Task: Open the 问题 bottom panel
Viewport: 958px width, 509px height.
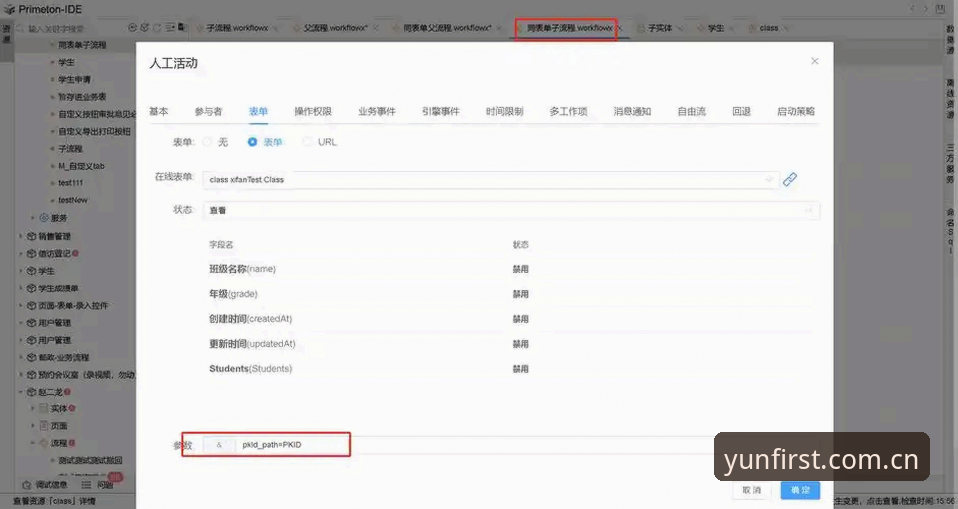Action: pos(98,485)
